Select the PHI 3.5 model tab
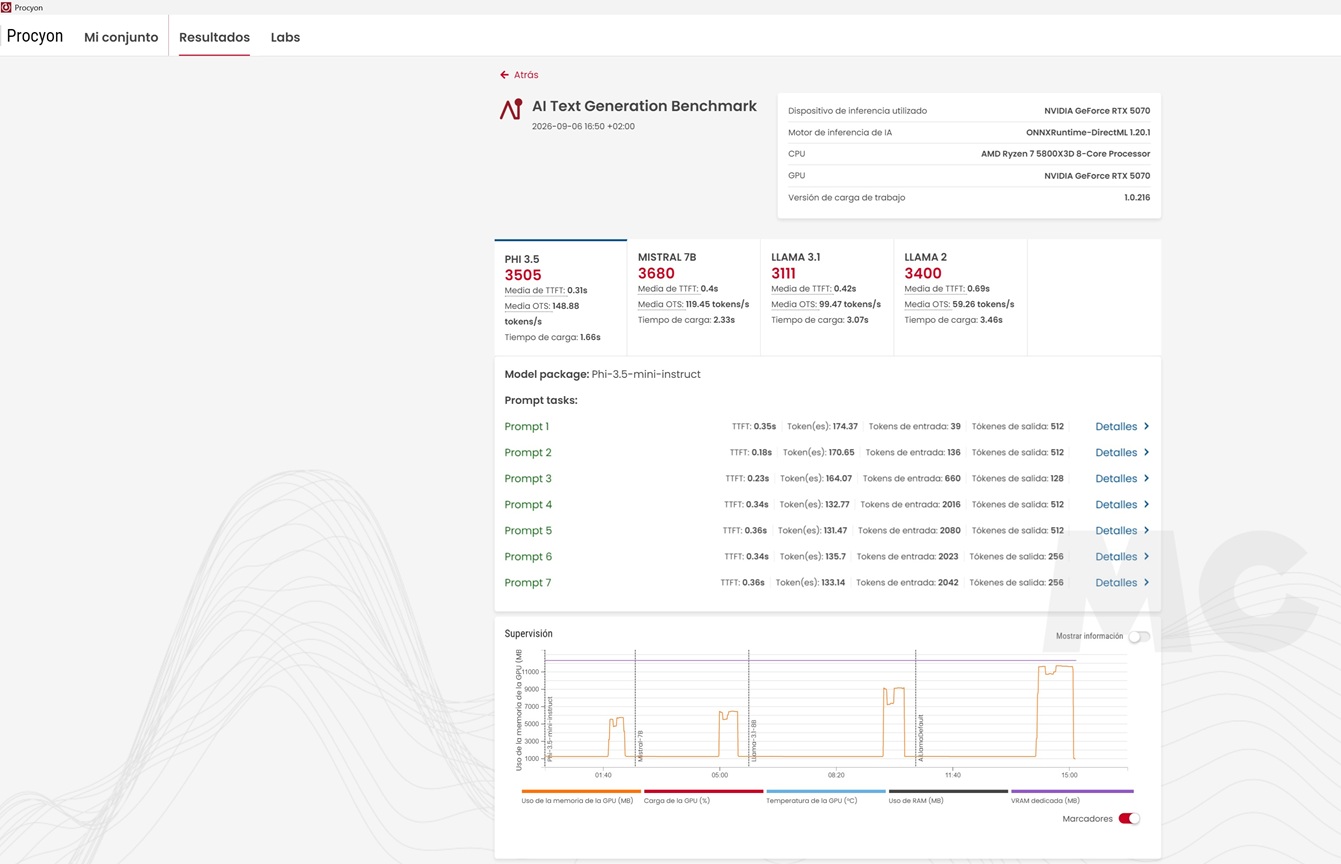 (x=560, y=297)
